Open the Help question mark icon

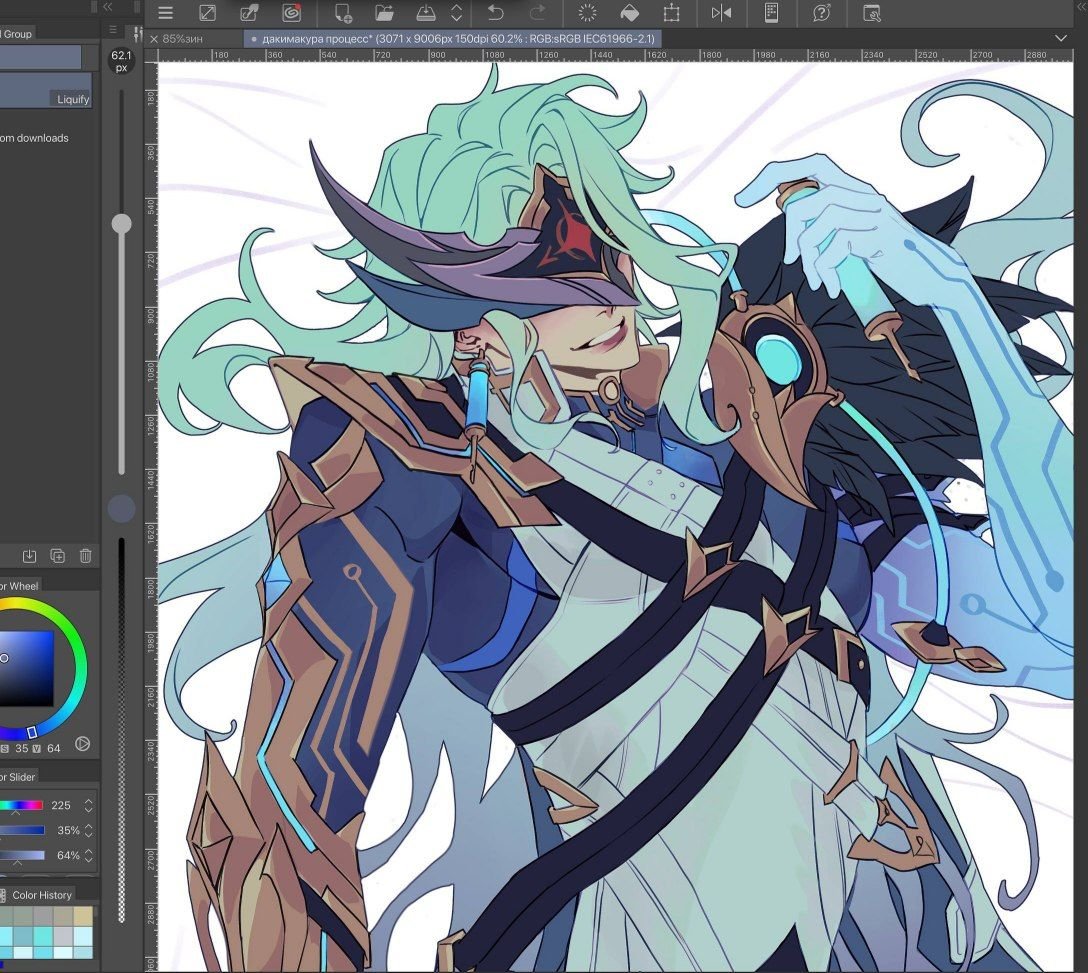[822, 12]
